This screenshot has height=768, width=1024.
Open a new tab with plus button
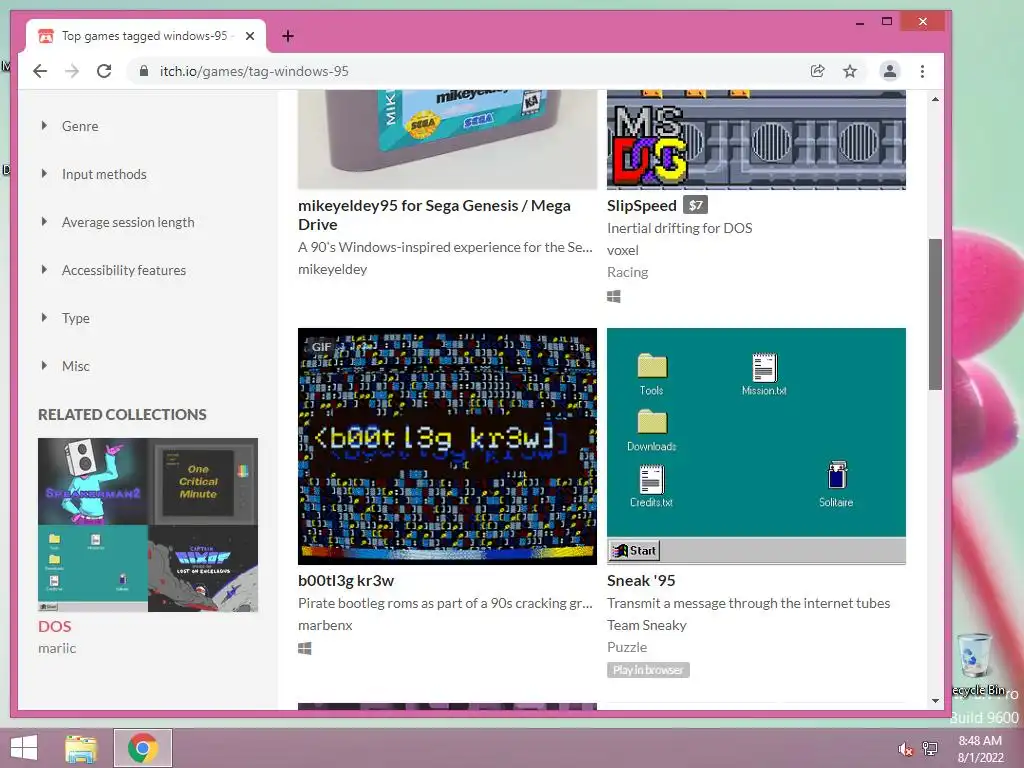click(x=287, y=36)
